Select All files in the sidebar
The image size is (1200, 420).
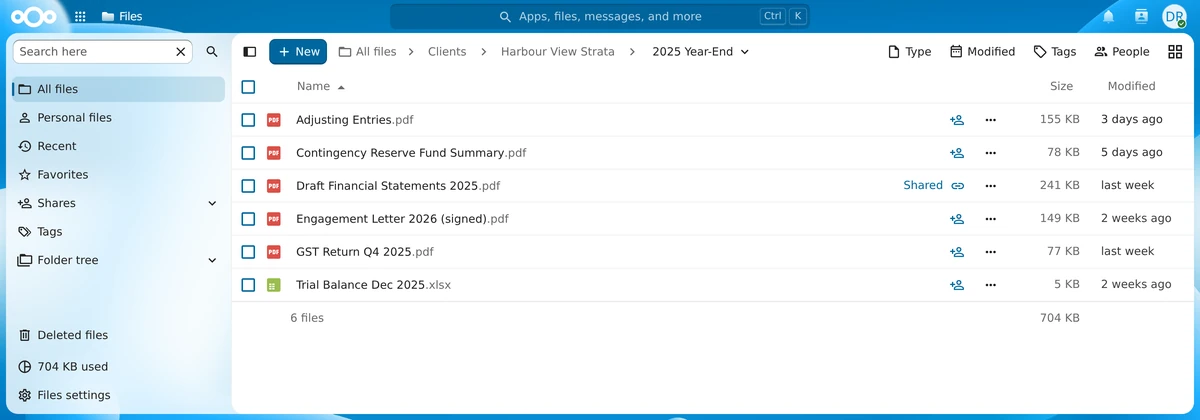click(x=118, y=89)
